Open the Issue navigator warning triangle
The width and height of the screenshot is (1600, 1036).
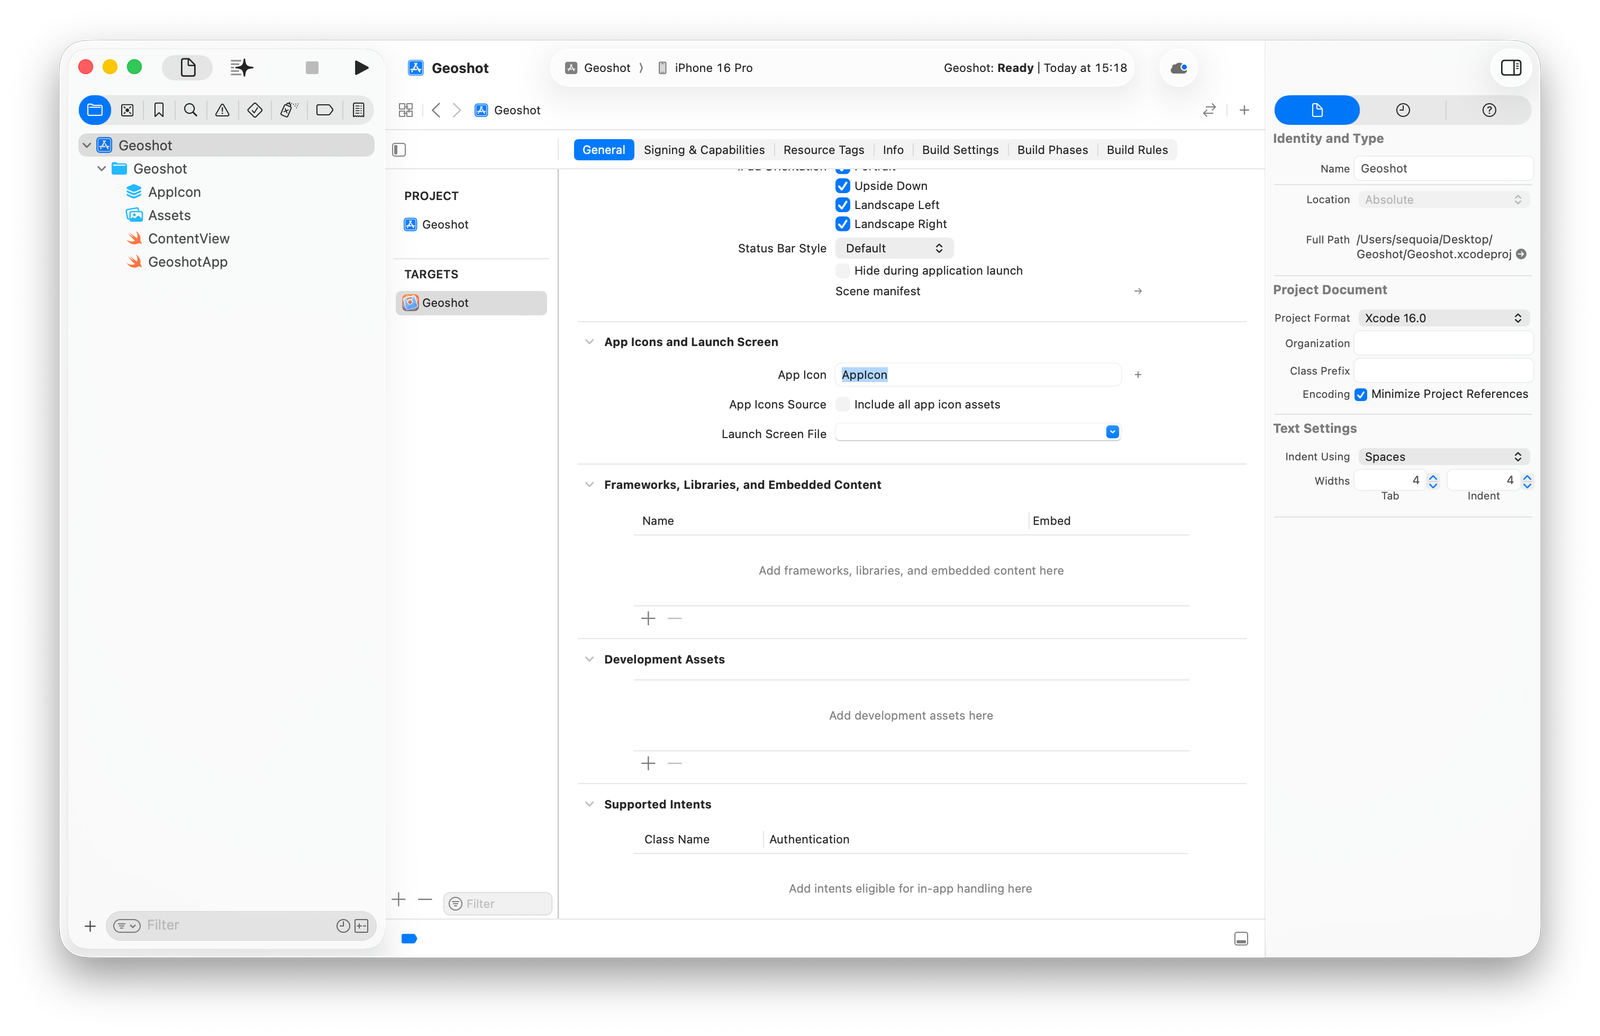pyautogui.click(x=223, y=110)
